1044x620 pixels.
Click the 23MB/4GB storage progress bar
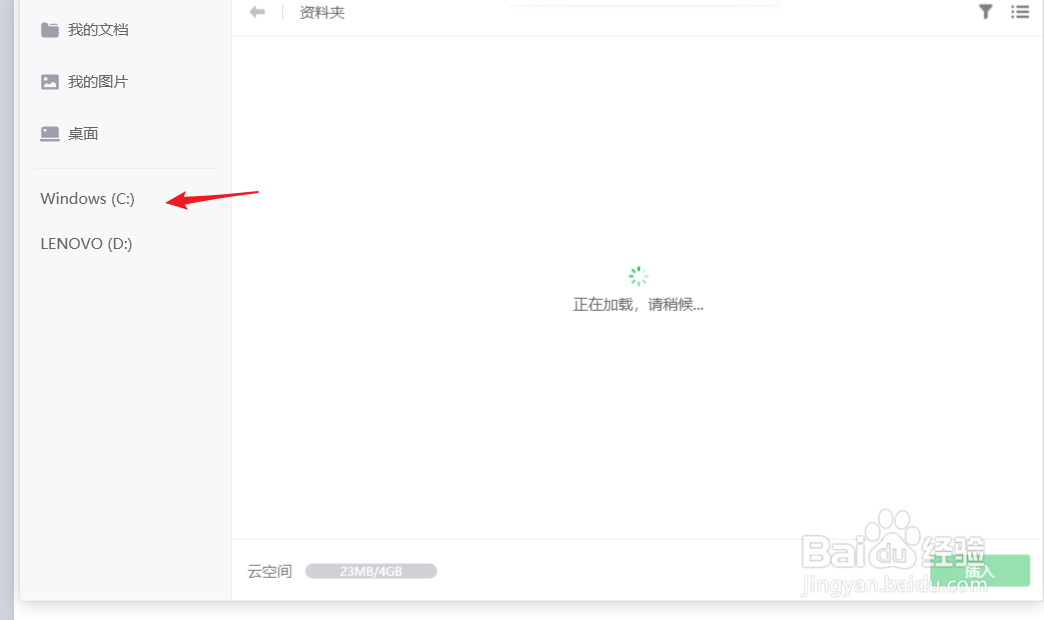point(371,570)
